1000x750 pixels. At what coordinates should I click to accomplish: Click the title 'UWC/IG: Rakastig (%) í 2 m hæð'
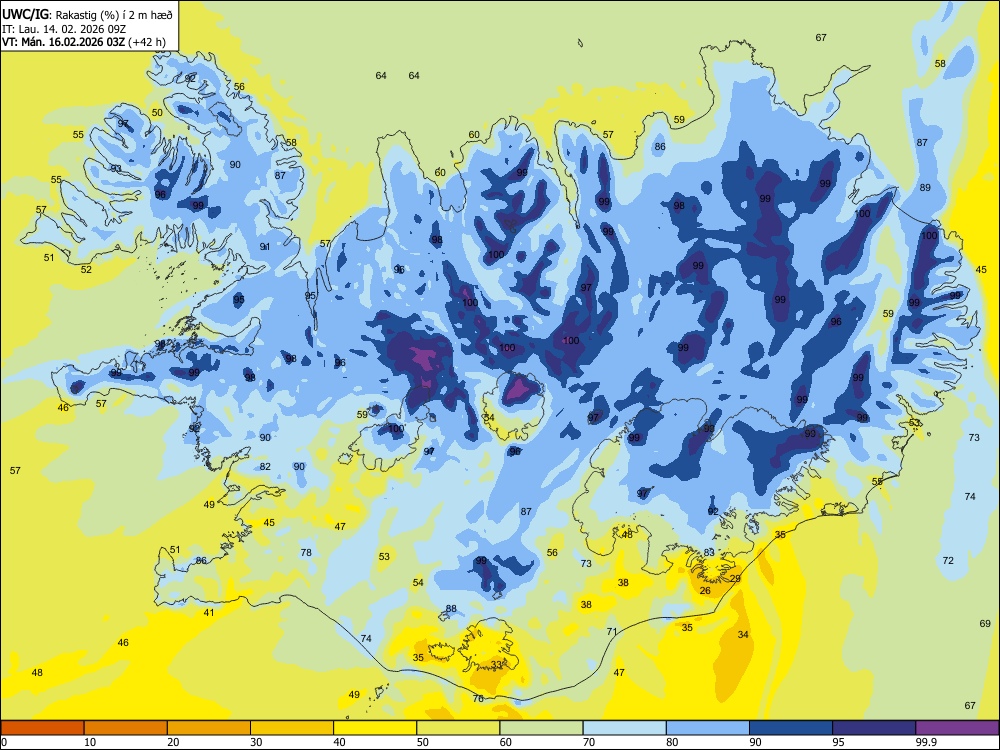[x=87, y=14]
